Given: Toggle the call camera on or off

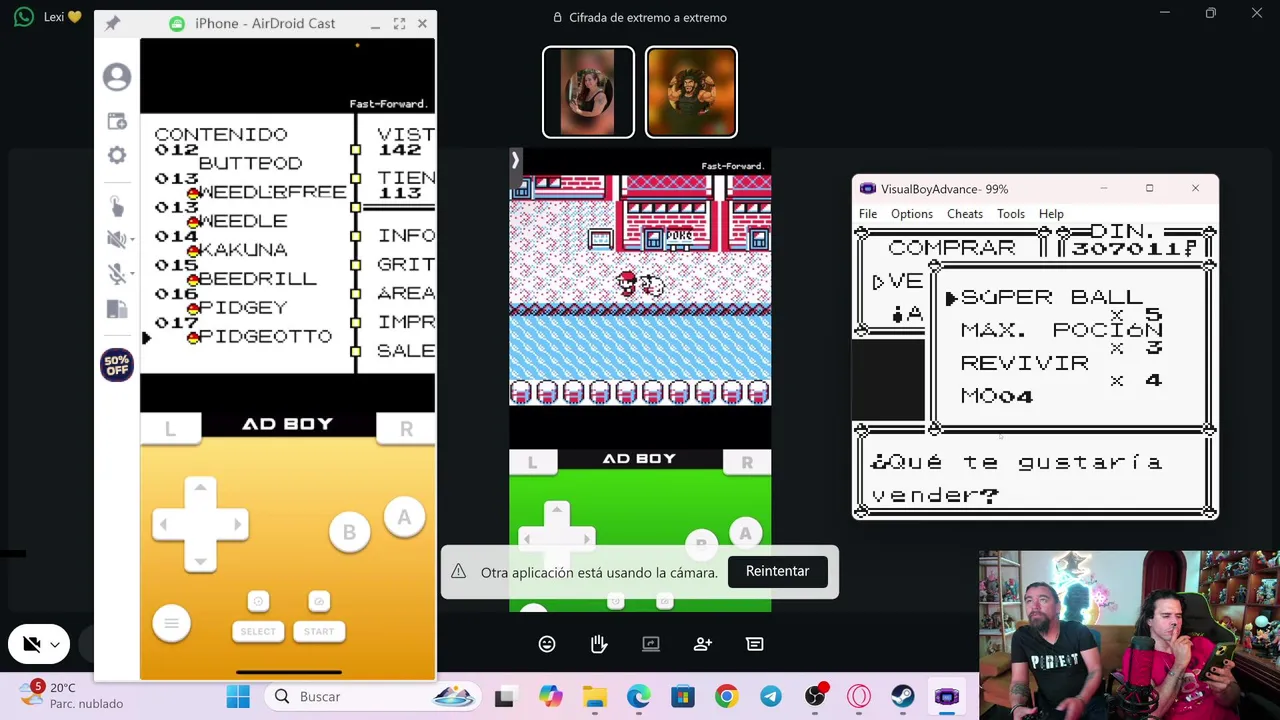Looking at the screenshot, I should click(x=31, y=645).
